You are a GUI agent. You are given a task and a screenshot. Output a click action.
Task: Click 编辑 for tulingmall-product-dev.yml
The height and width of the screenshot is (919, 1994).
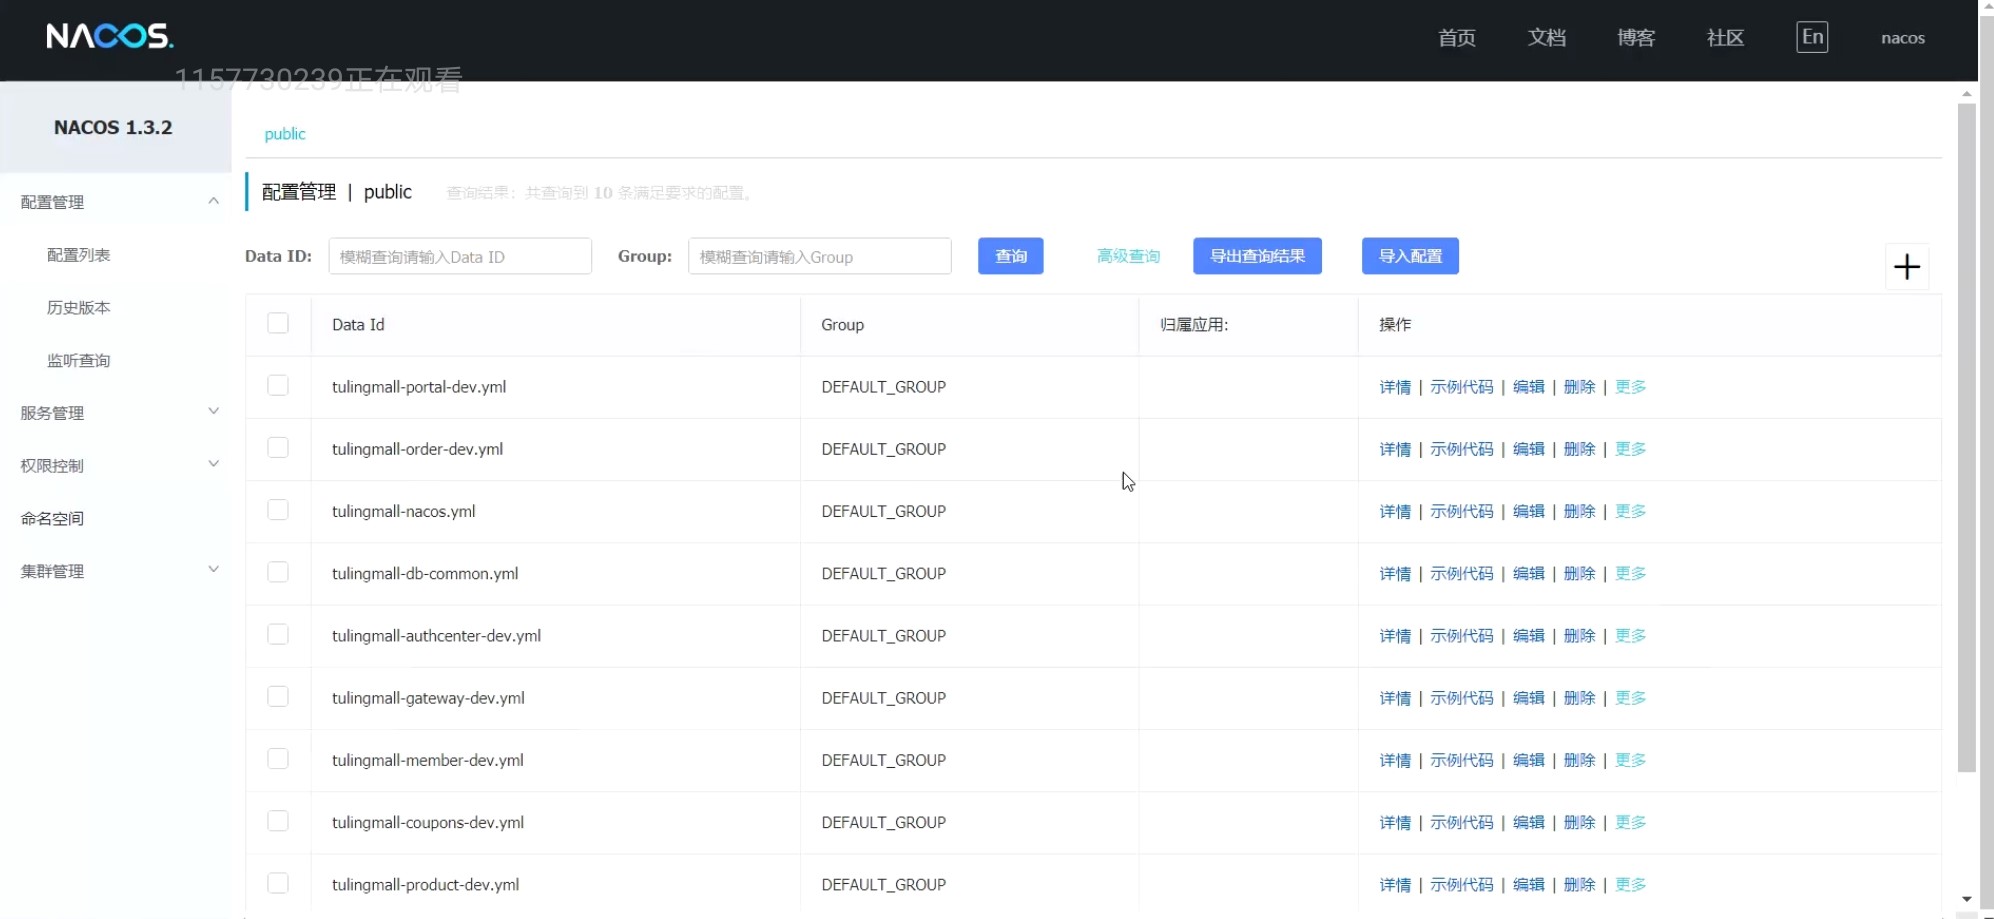coord(1528,885)
